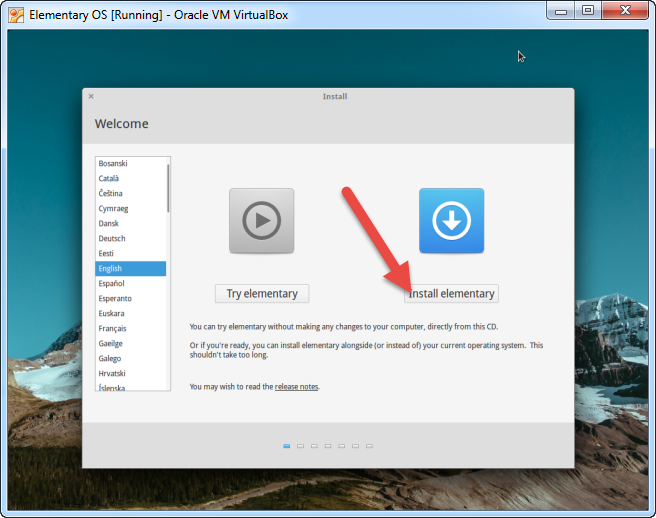Select Eesti in the language list
The width and height of the screenshot is (656, 518).
(x=131, y=254)
